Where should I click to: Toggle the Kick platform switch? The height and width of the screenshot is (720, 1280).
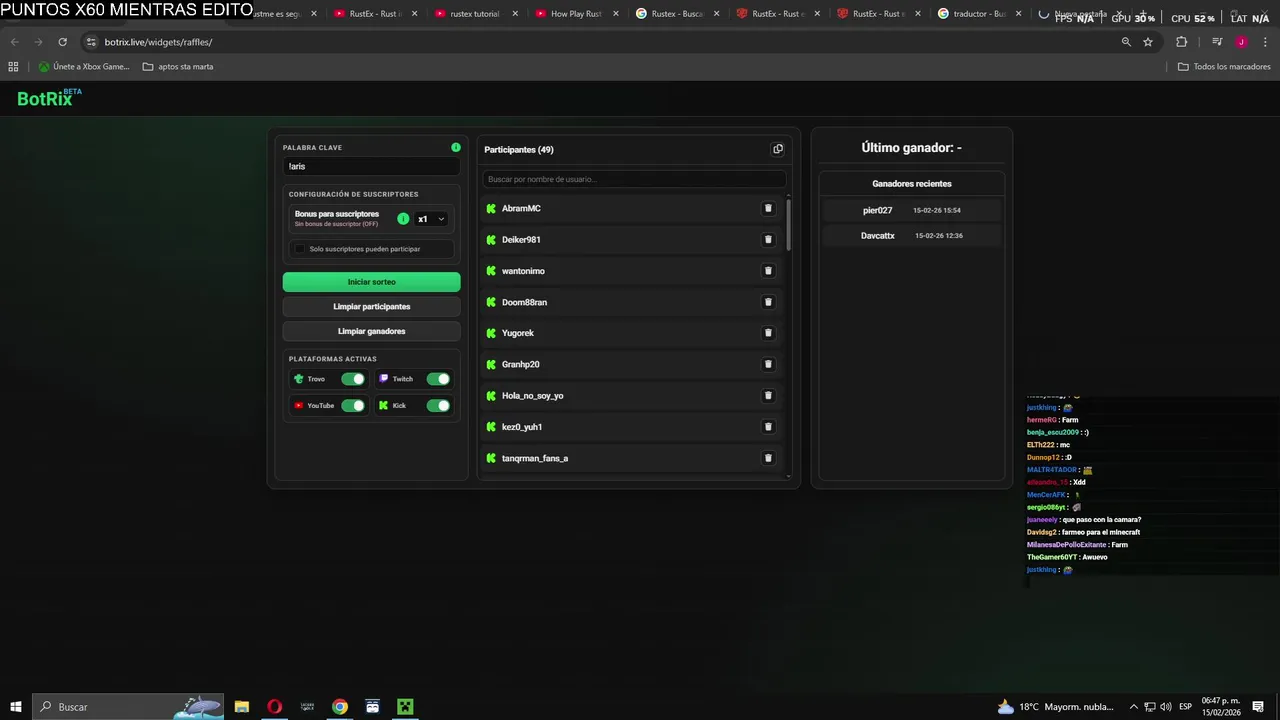point(438,405)
